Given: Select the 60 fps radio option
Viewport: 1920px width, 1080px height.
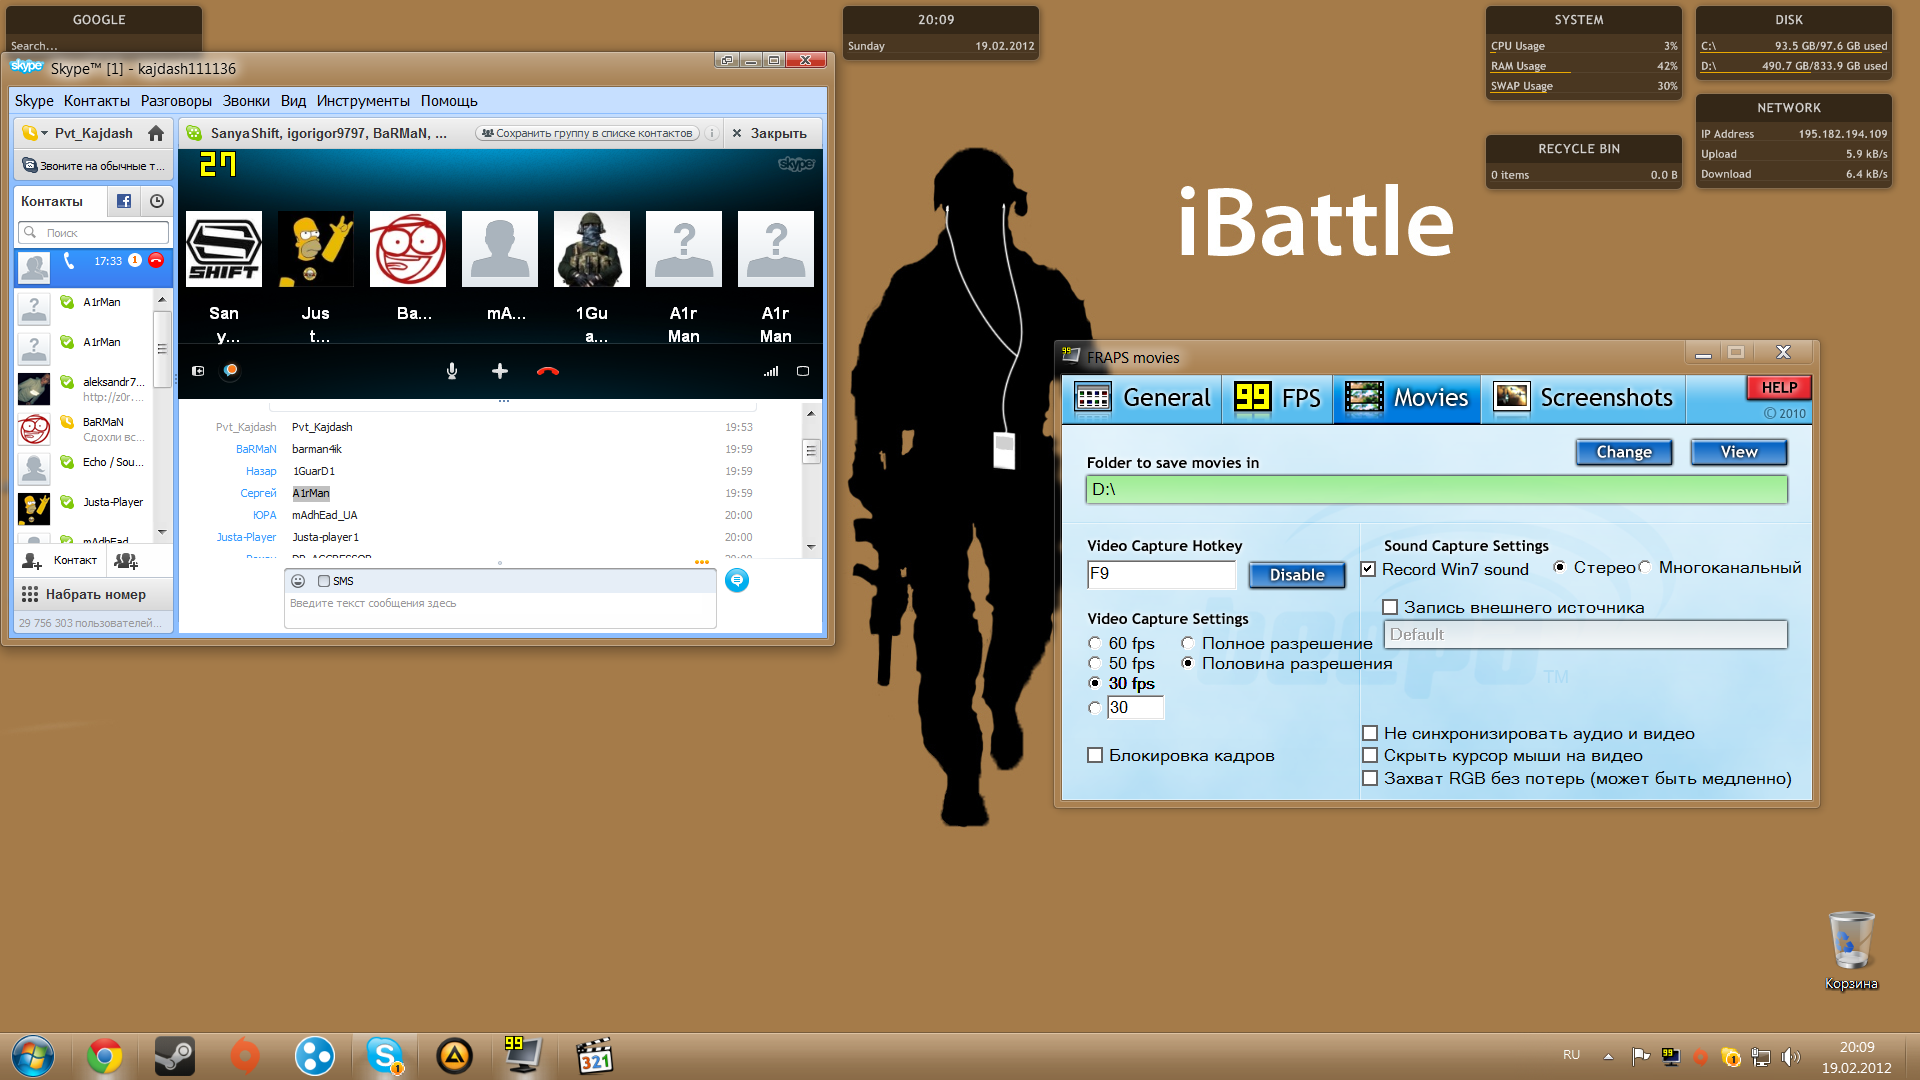Looking at the screenshot, I should 1095,644.
